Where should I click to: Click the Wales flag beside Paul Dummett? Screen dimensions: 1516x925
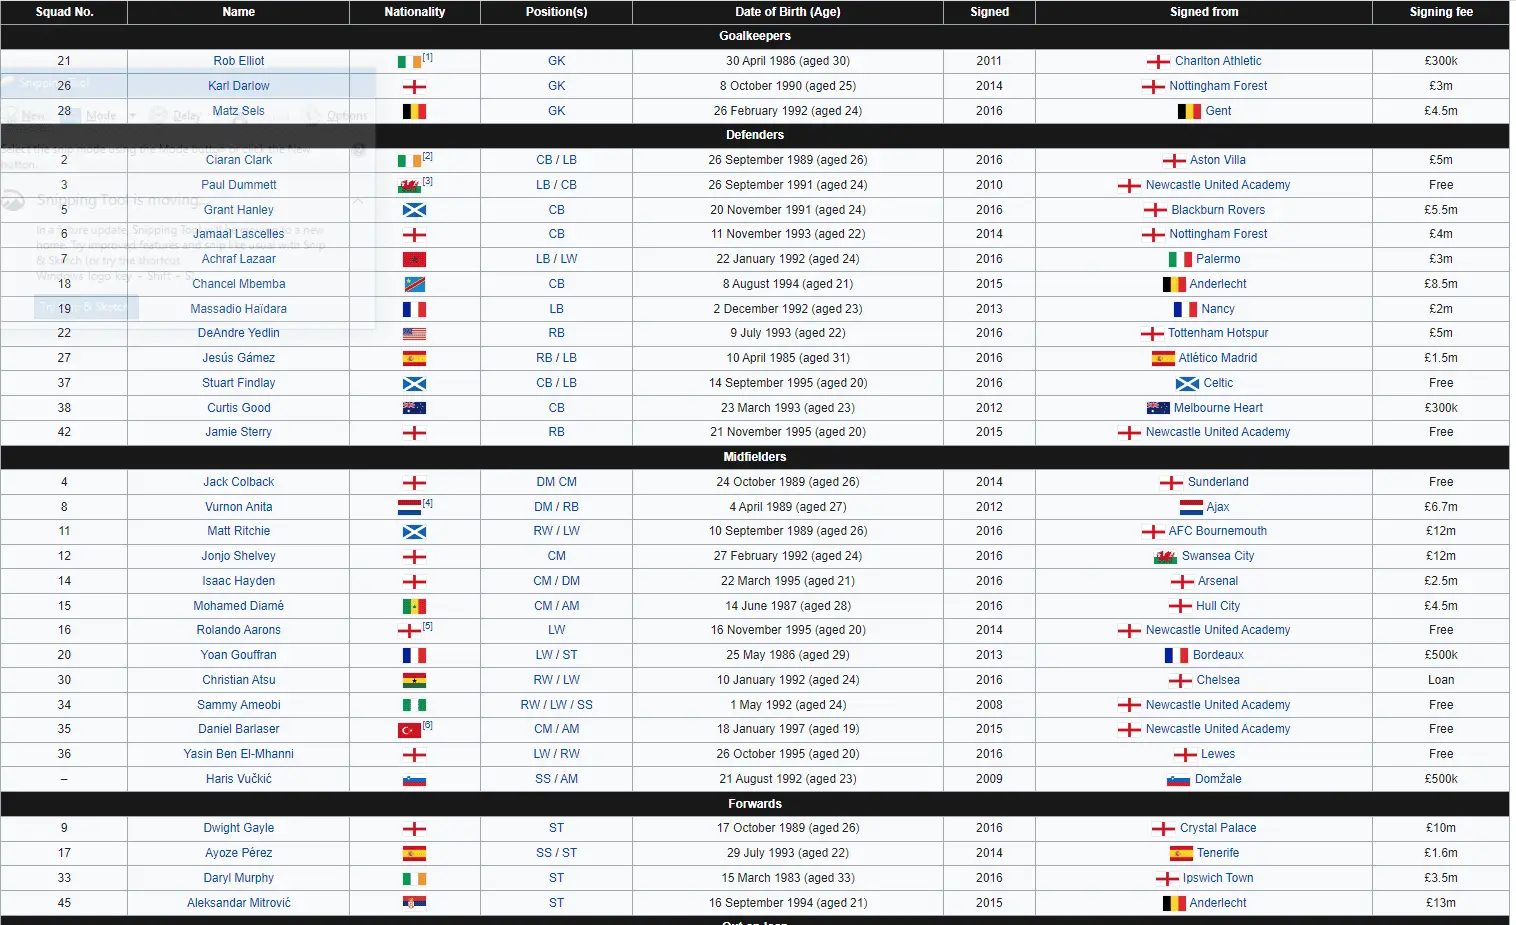pyautogui.click(x=409, y=186)
